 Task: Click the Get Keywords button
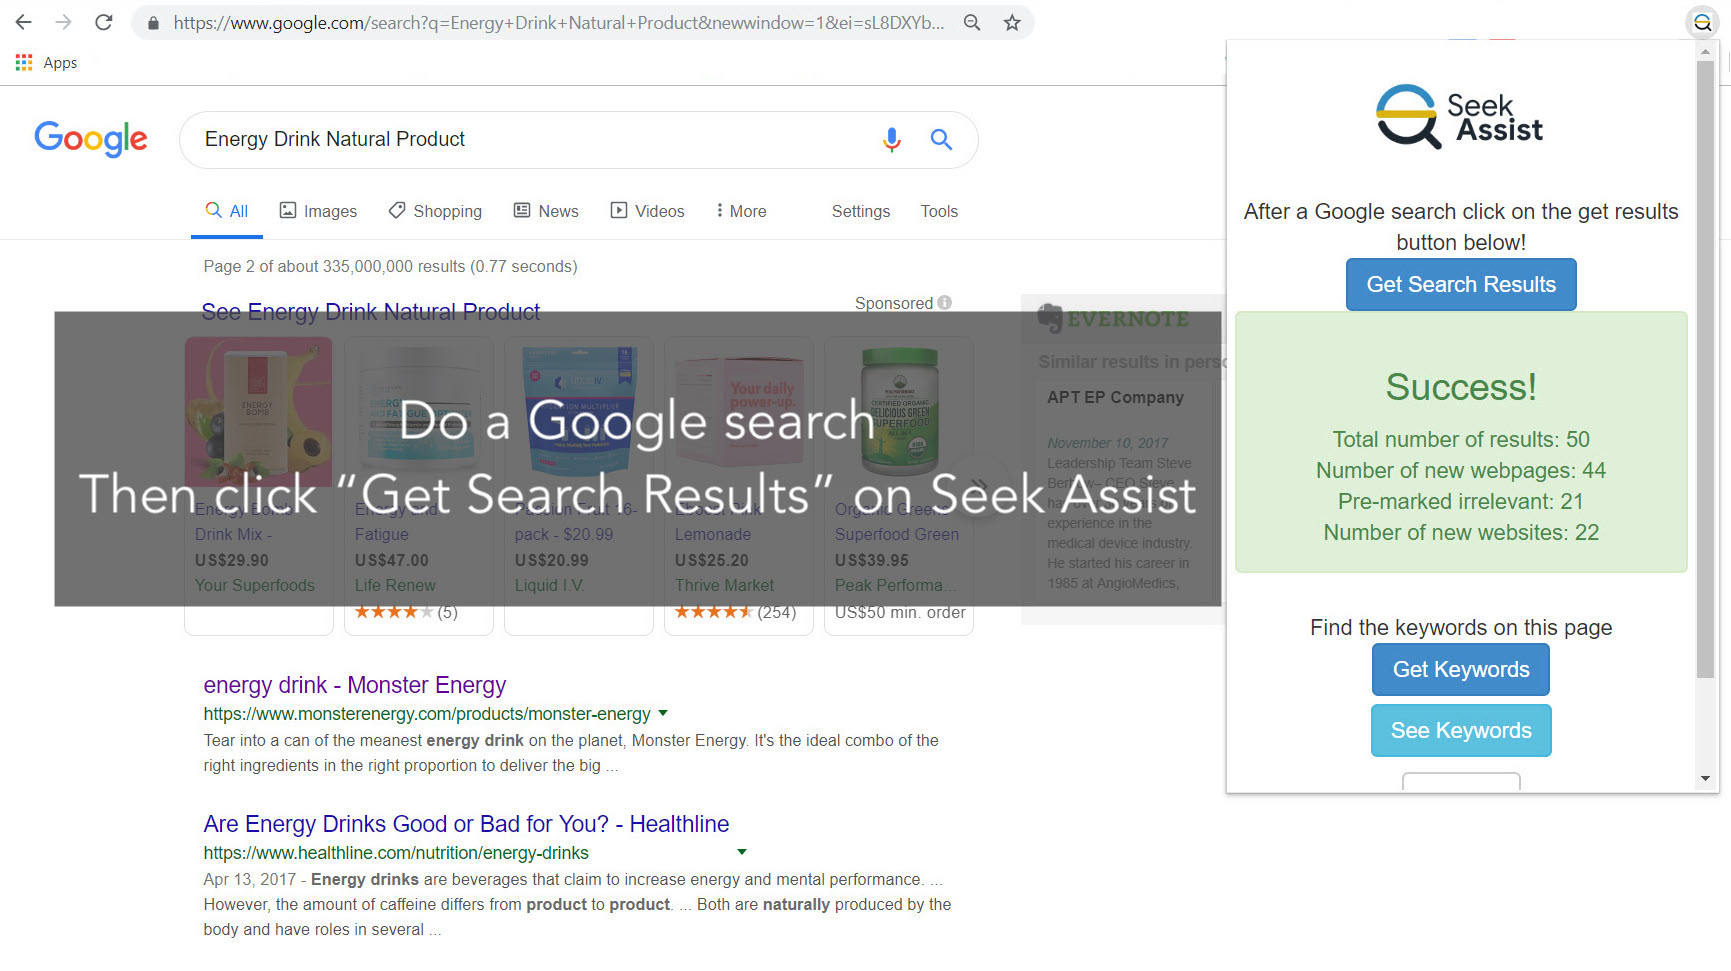tap(1461, 670)
